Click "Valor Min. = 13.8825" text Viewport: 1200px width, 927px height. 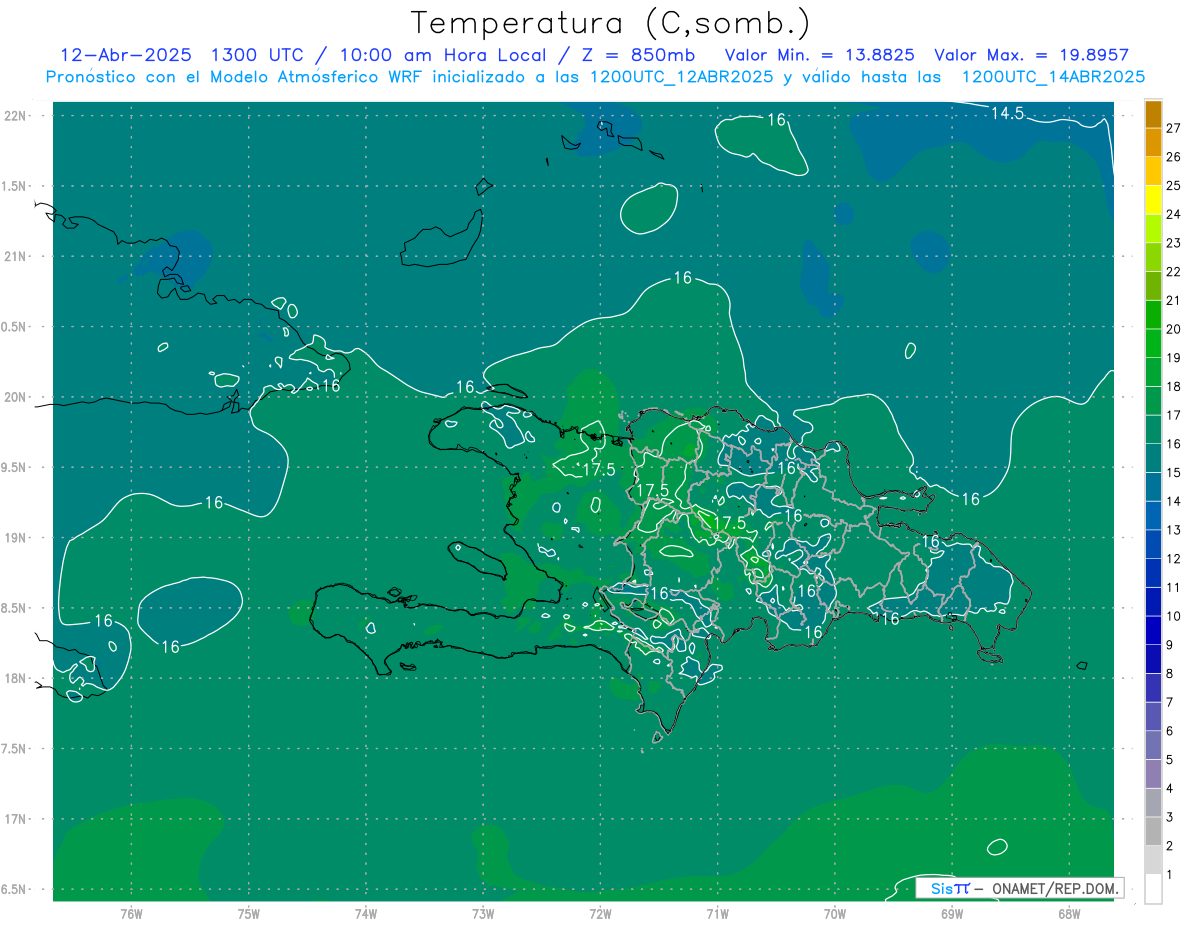(819, 55)
